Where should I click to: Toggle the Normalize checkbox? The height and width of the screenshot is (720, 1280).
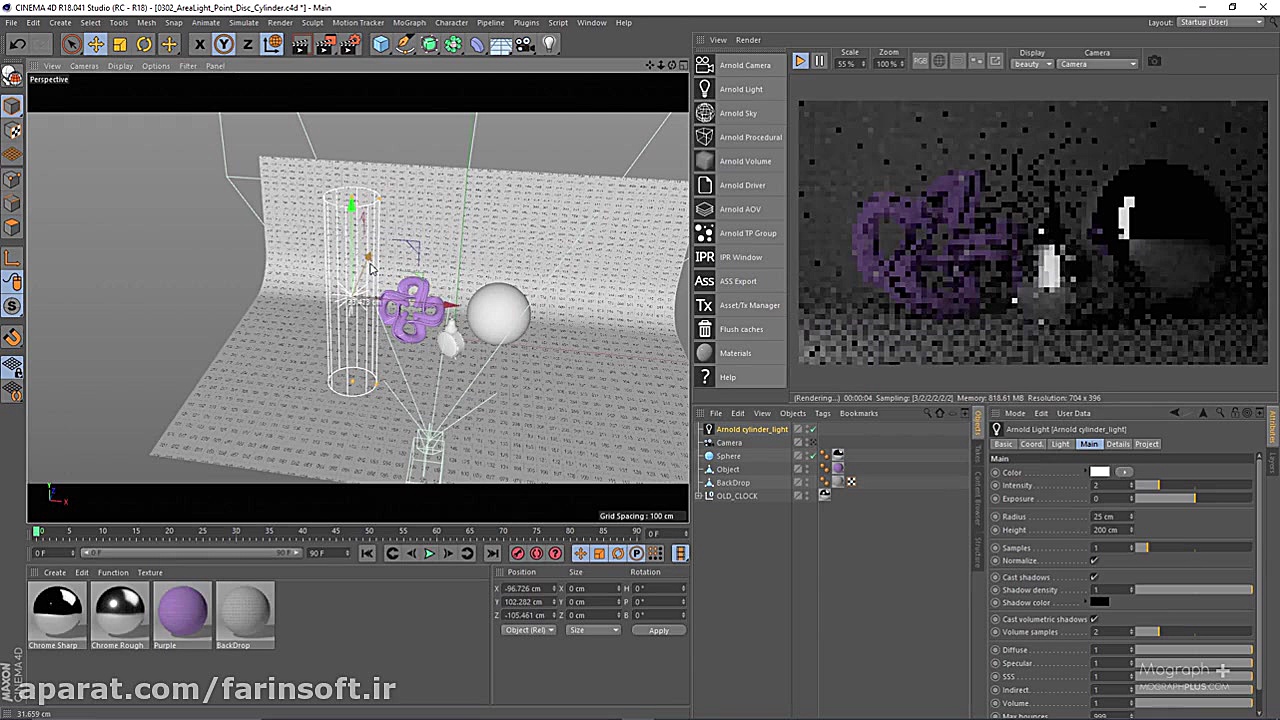1094,561
